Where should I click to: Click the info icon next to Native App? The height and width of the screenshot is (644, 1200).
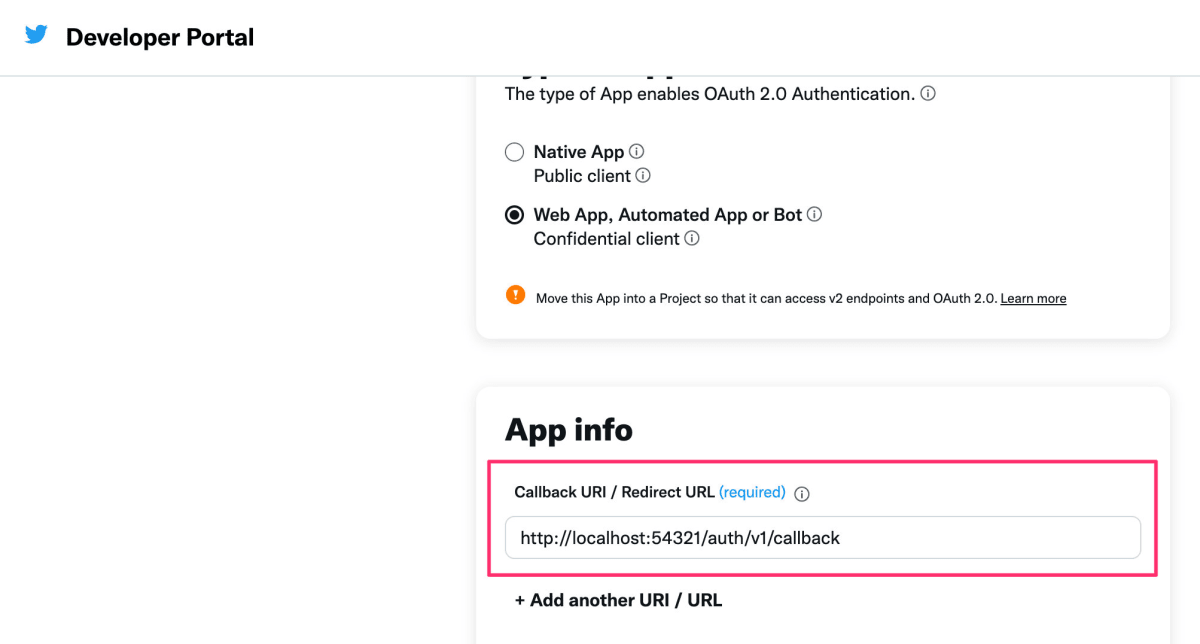(x=636, y=151)
